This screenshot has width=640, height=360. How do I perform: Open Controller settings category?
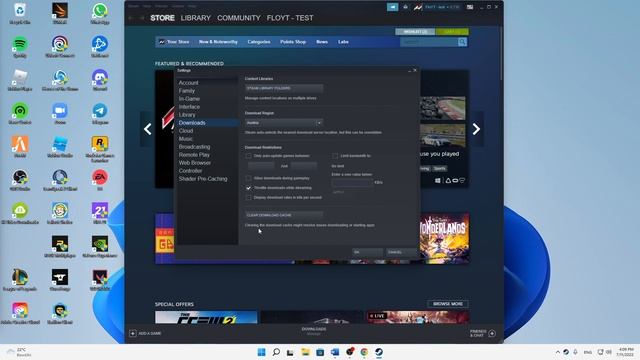click(x=190, y=171)
